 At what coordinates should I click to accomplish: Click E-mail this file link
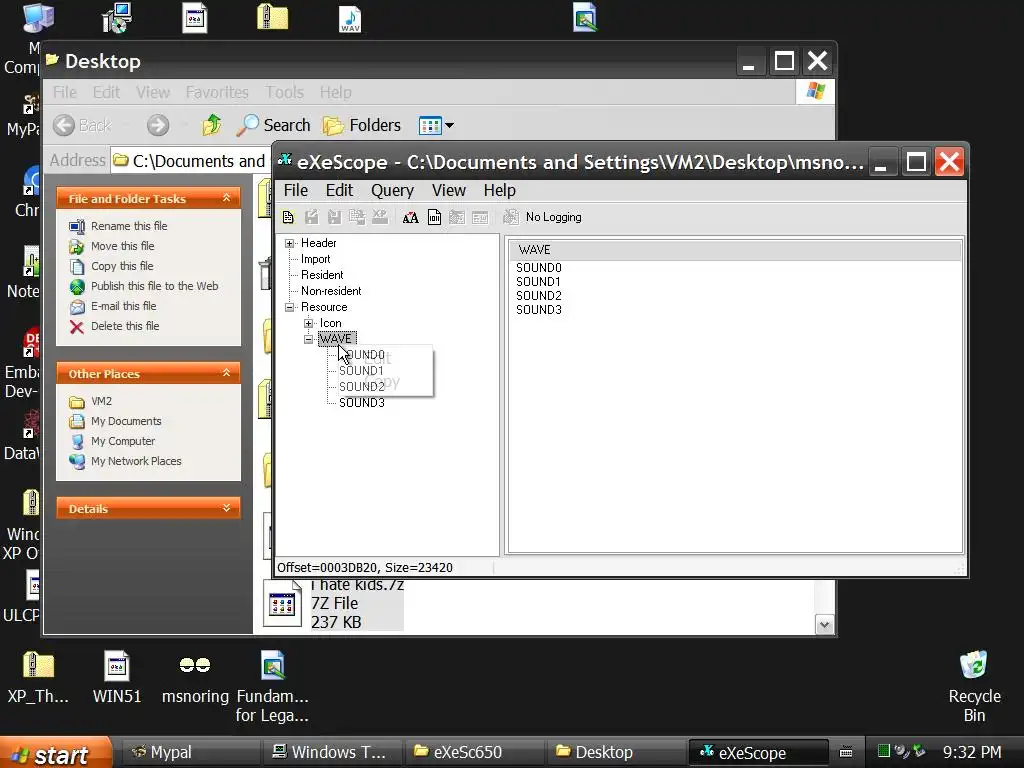123,306
